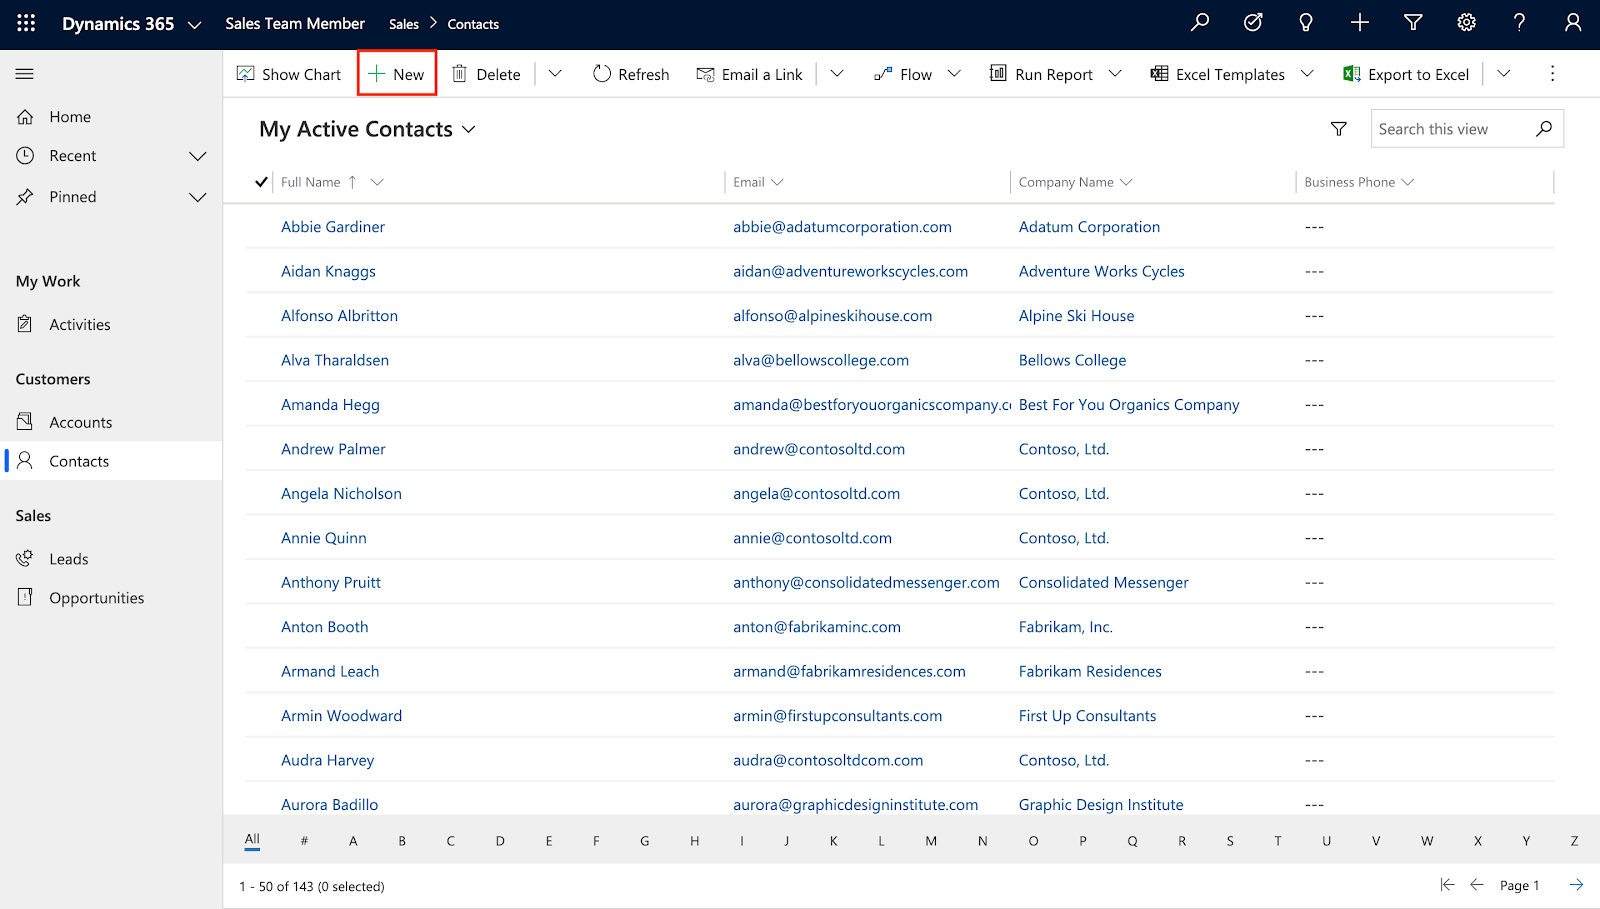Click the Refresh command
This screenshot has width=1600, height=909.
point(631,74)
